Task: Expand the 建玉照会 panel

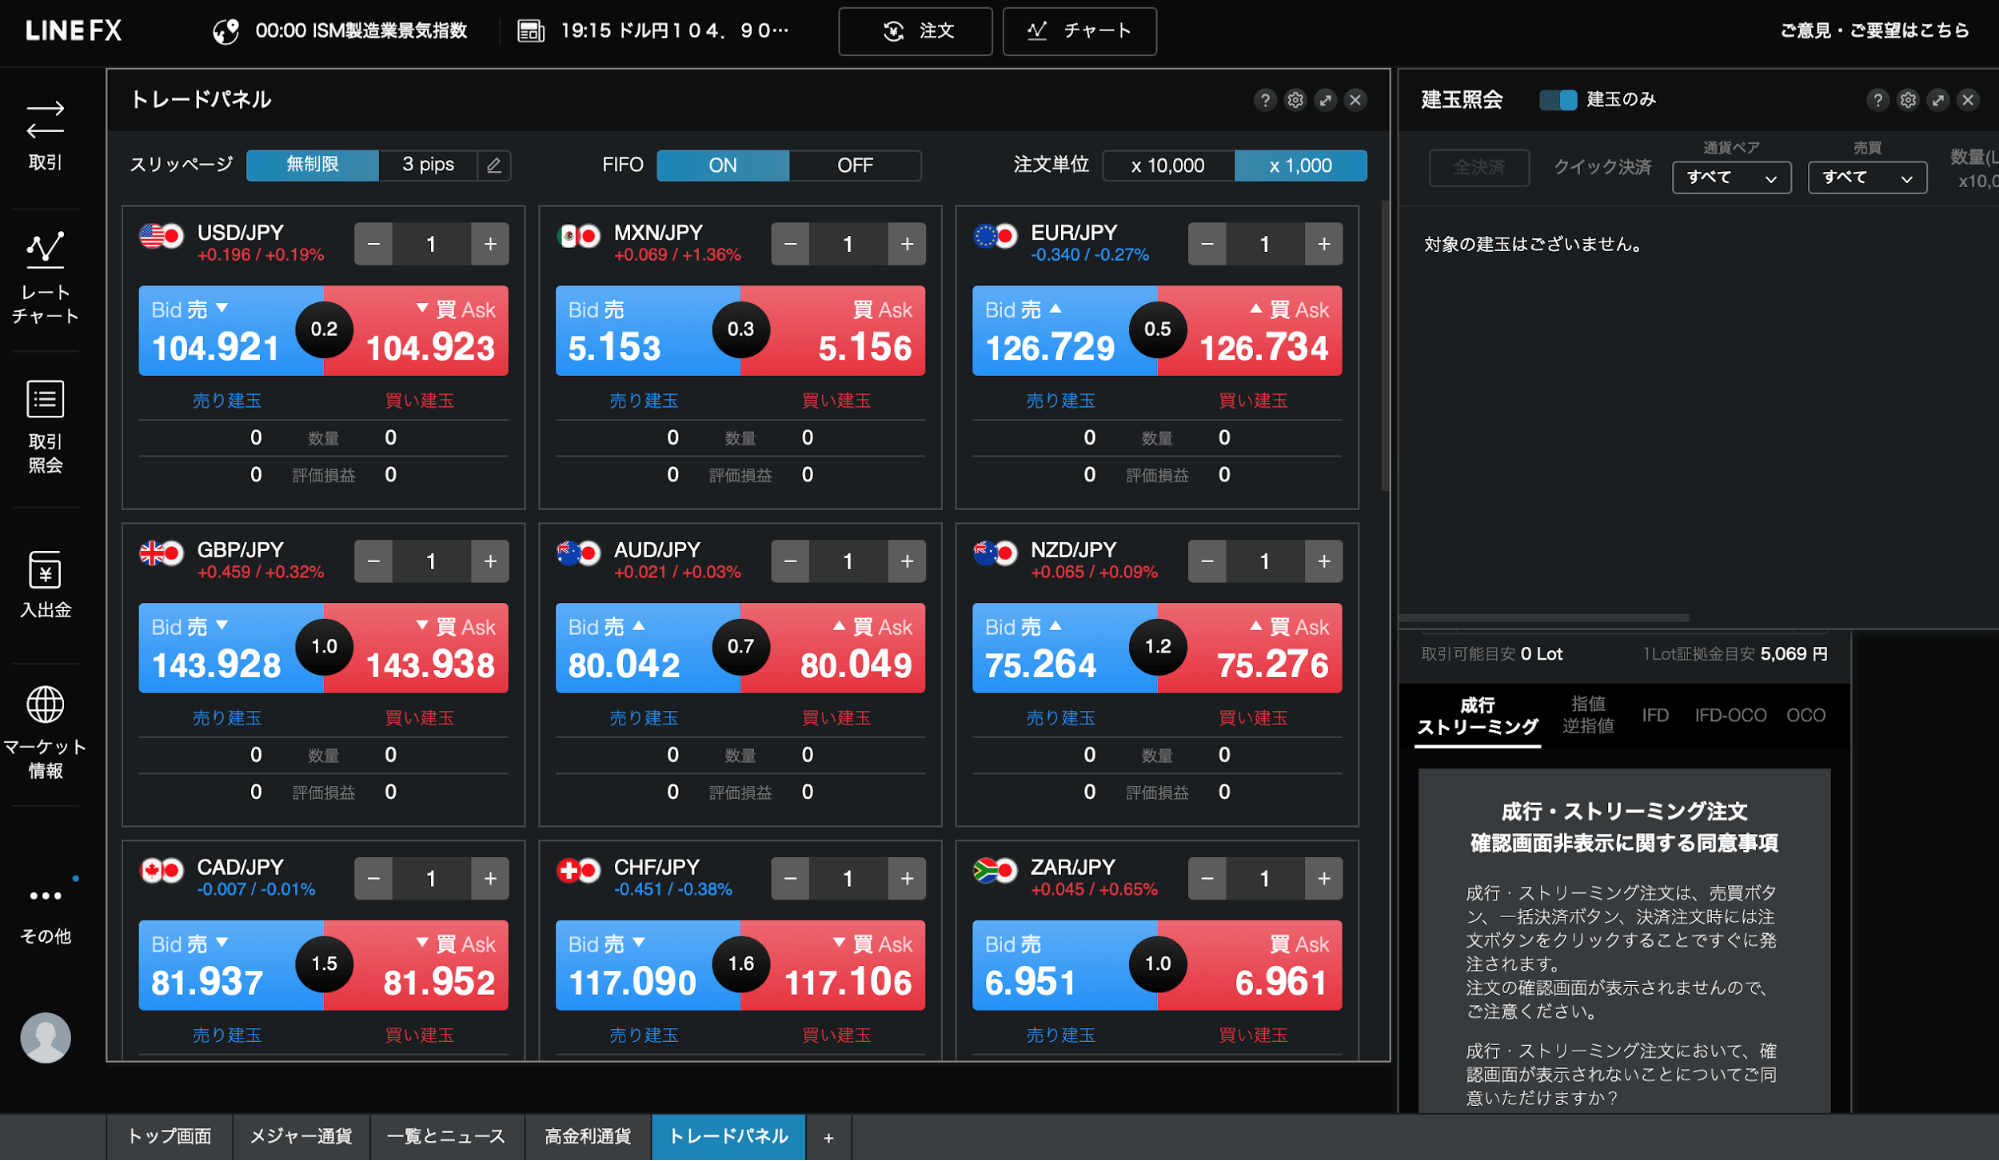Action: (1938, 100)
